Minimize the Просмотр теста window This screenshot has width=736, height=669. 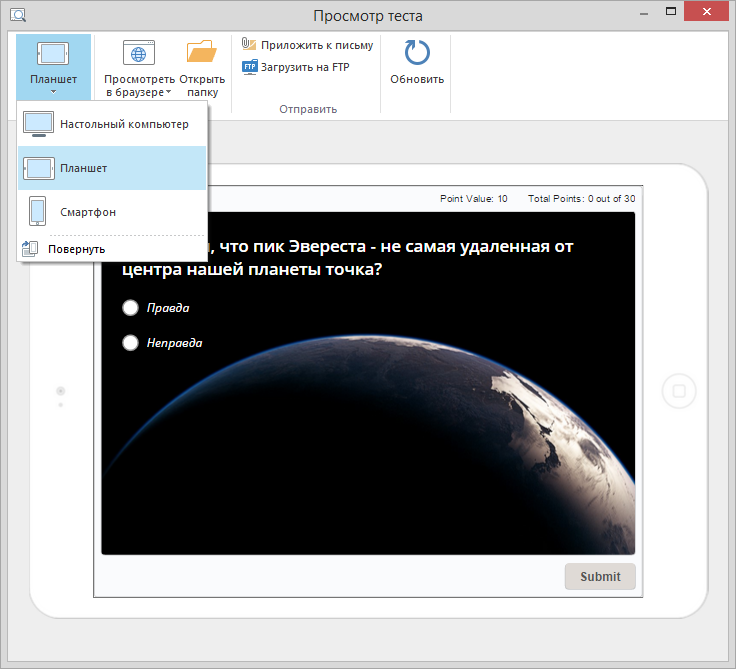[644, 15]
